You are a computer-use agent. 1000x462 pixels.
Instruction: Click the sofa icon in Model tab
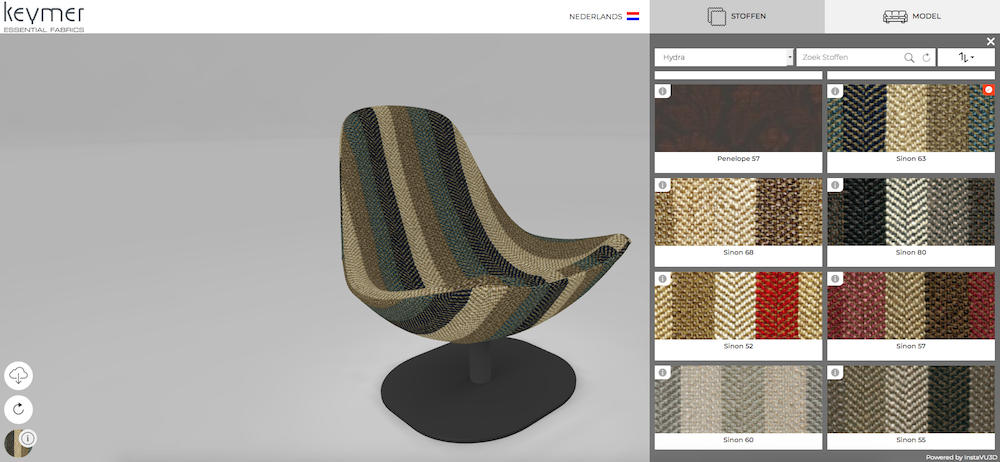(895, 17)
